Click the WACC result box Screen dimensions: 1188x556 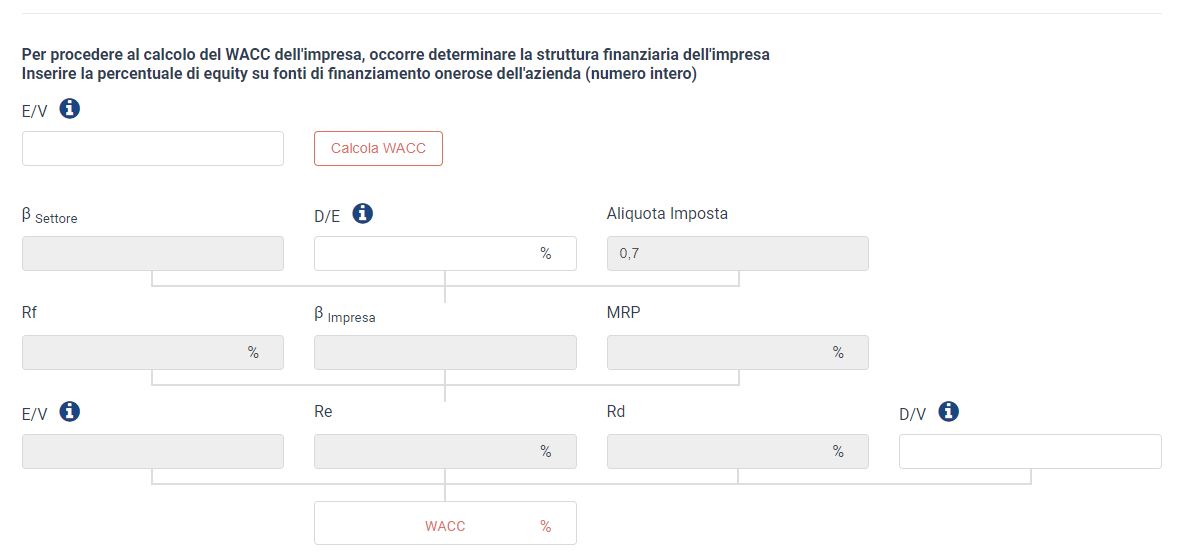coord(446,523)
